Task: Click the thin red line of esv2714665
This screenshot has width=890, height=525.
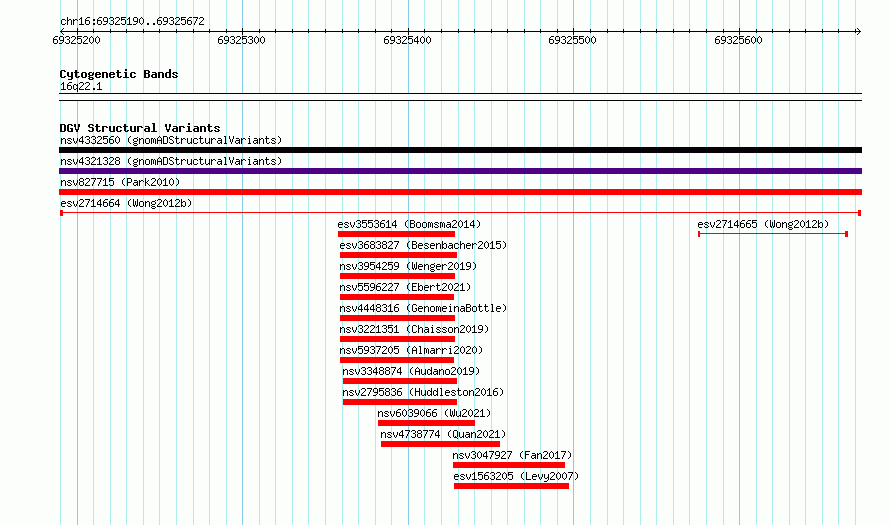Action: 773,234
